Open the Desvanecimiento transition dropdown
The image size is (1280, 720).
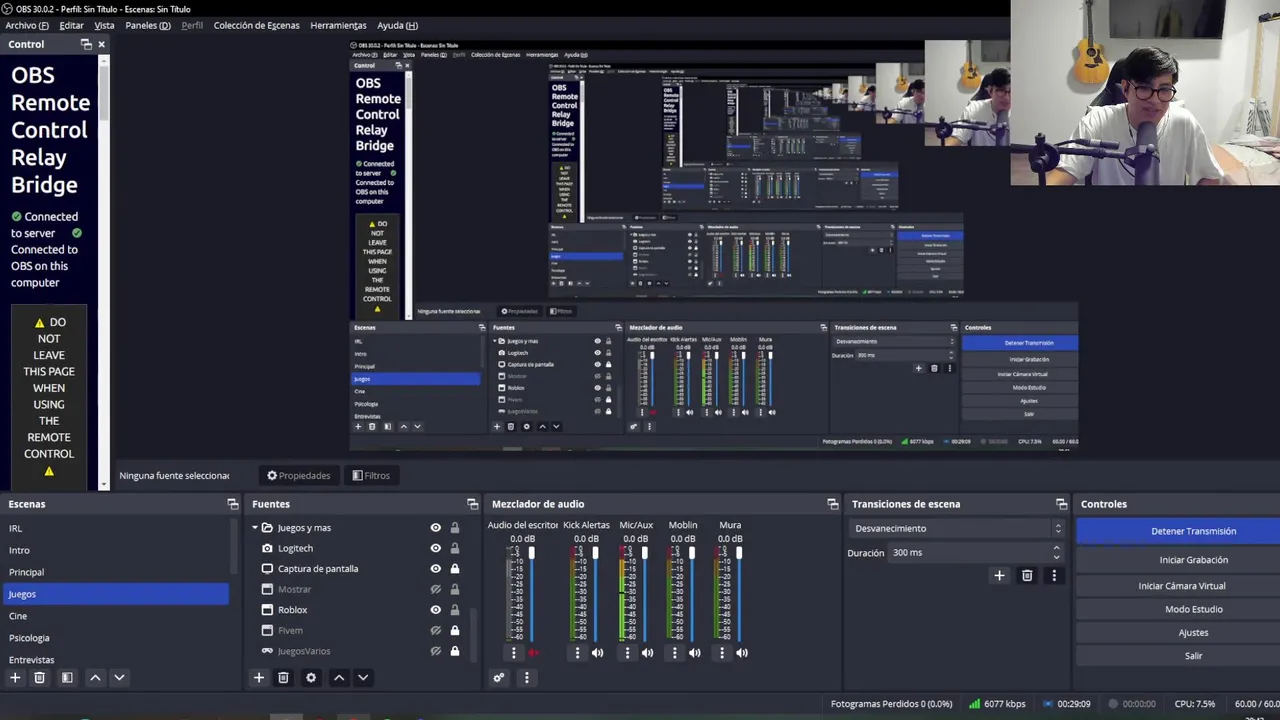click(957, 528)
